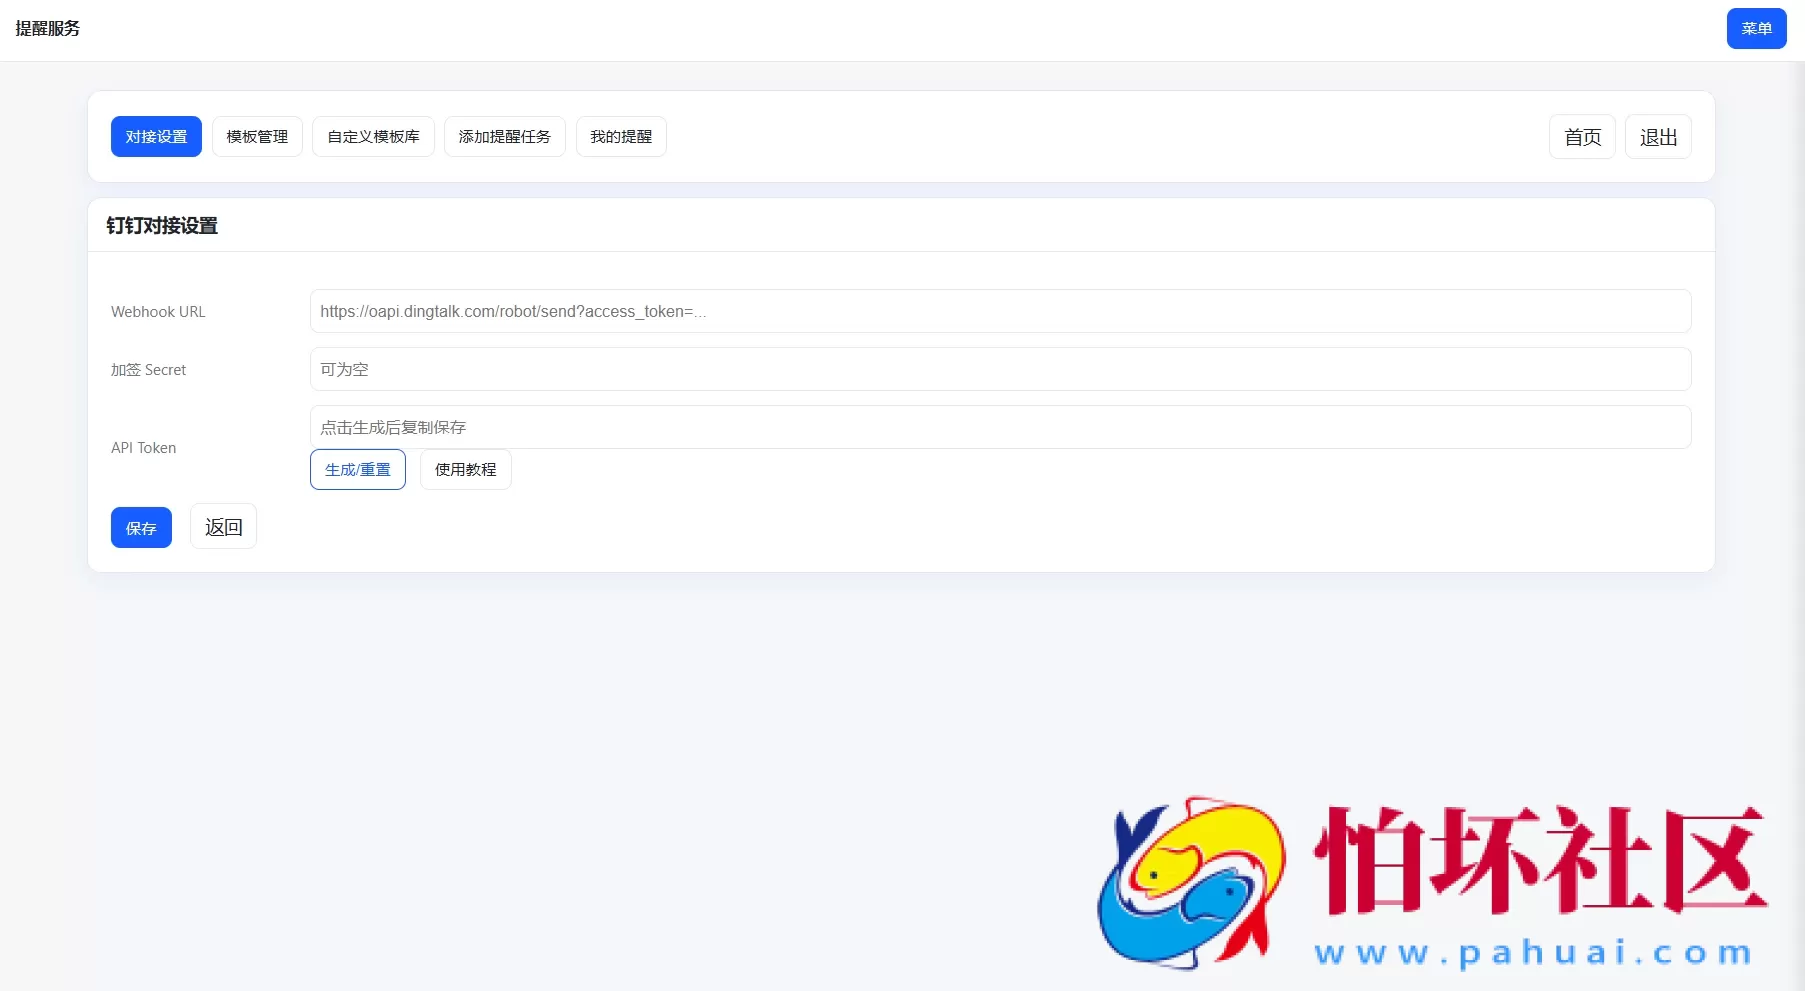Click the www.pahuai.com watermark address
The image size is (1805, 991).
1533,952
